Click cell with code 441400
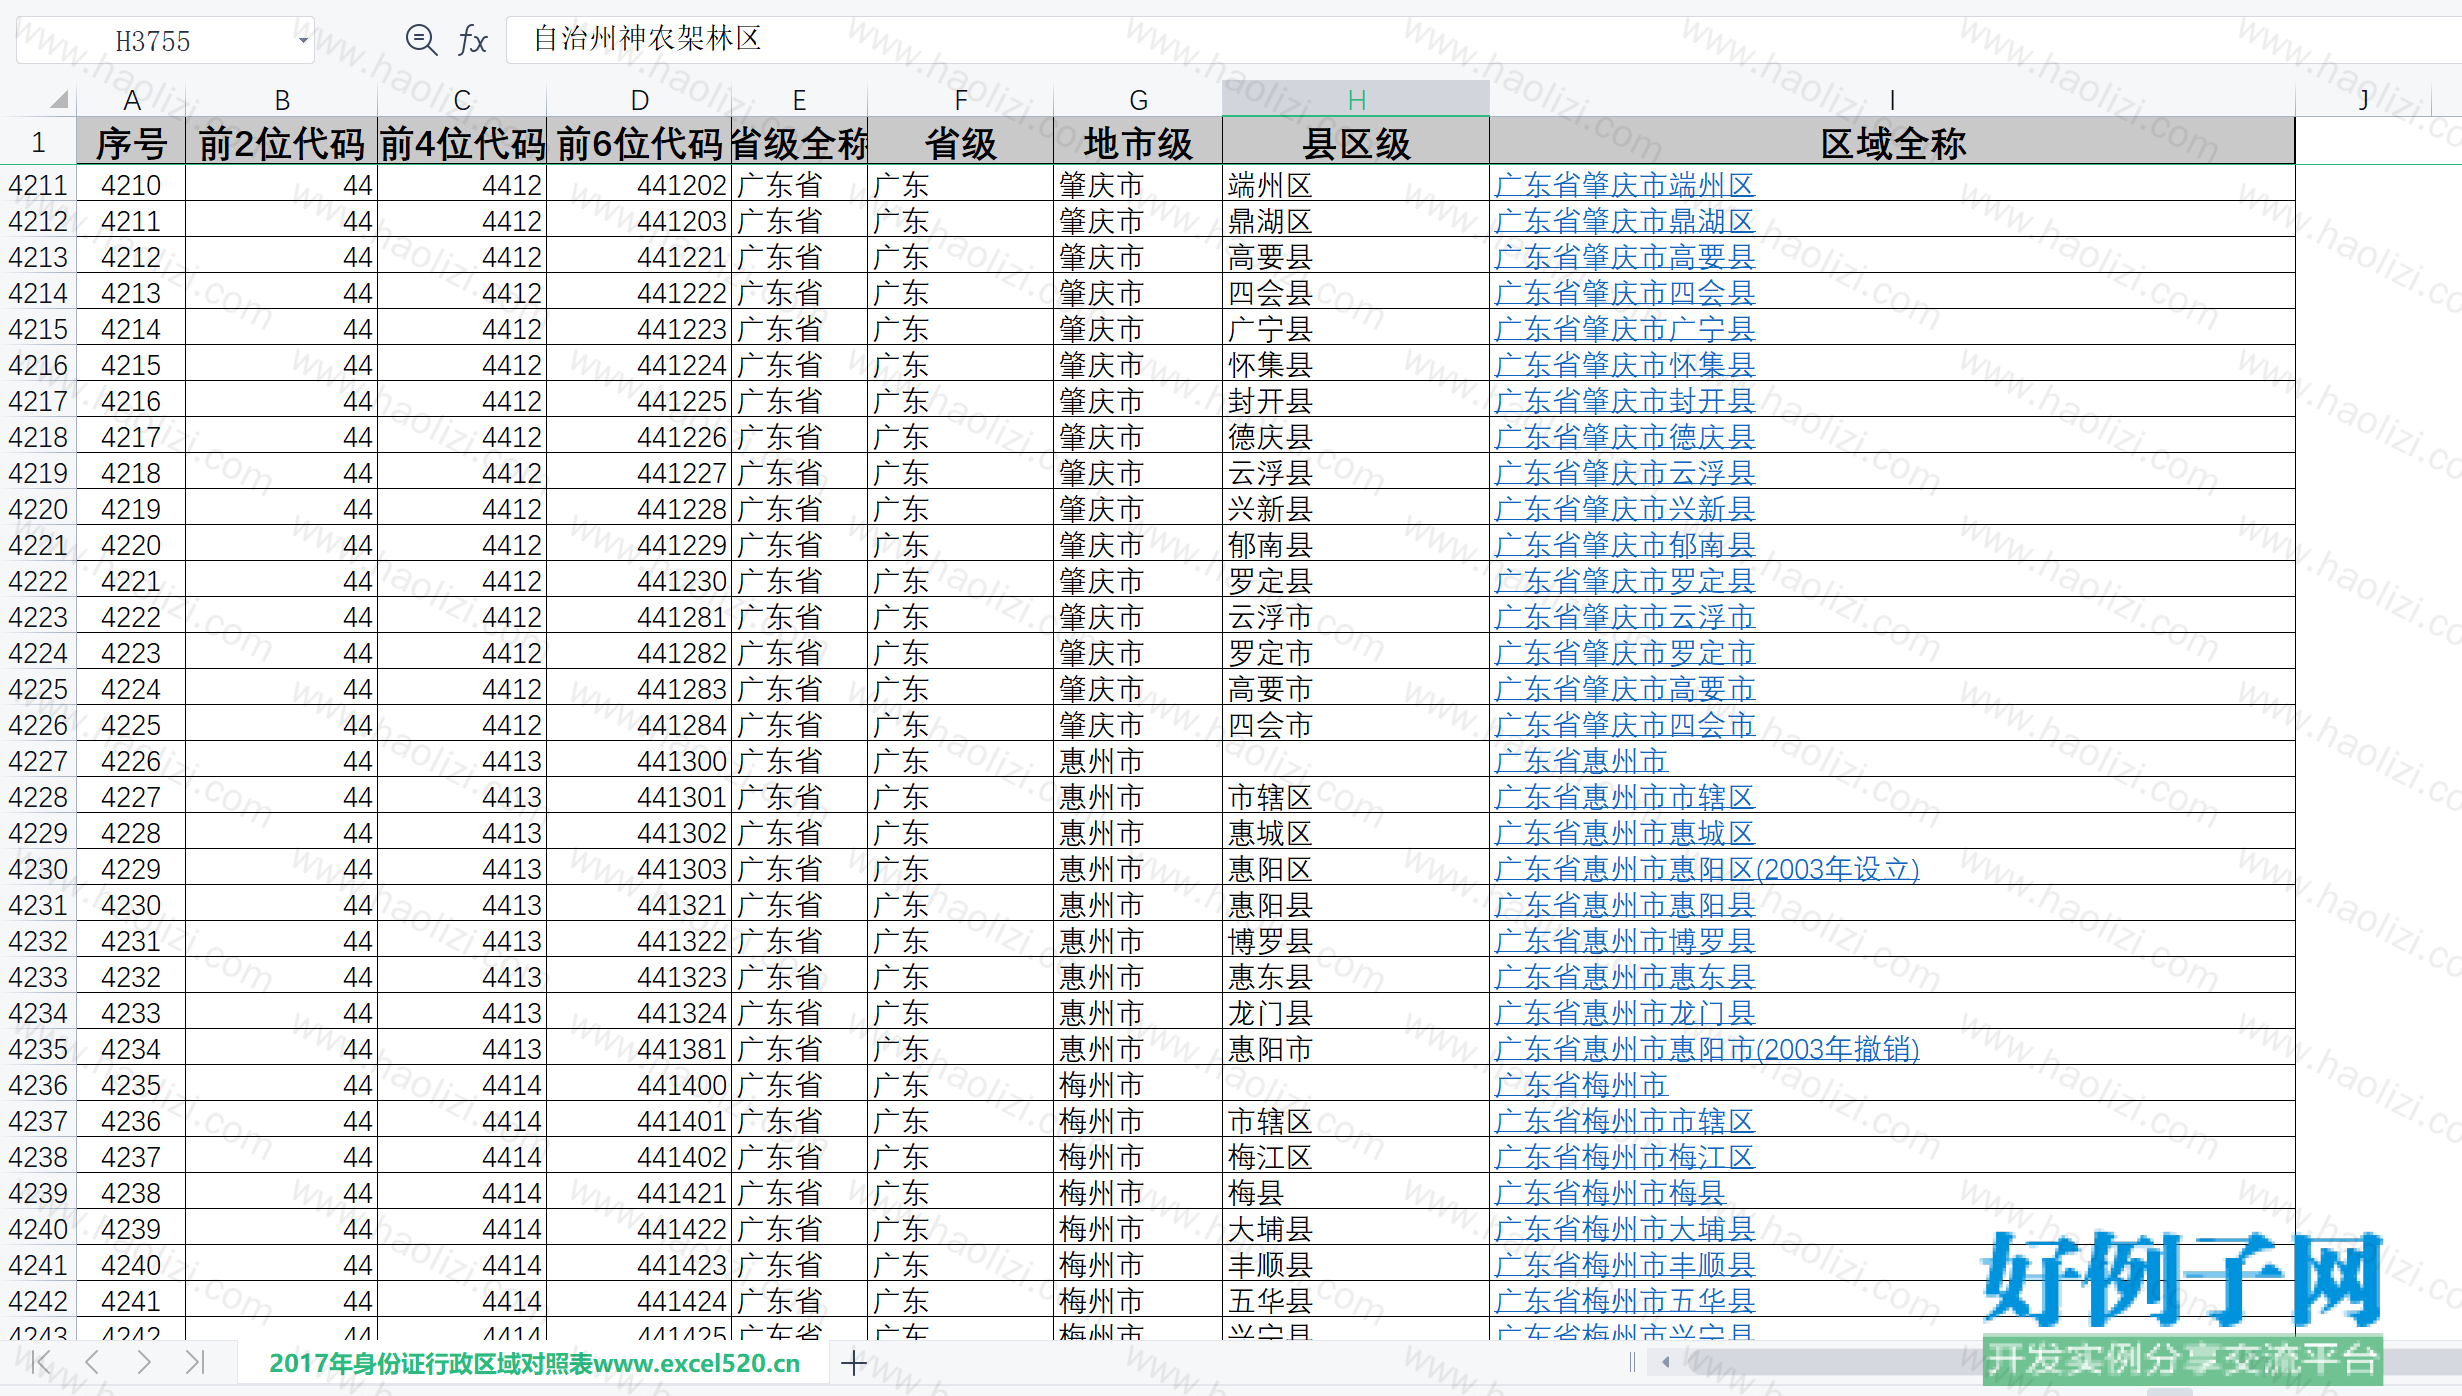The width and height of the screenshot is (2462, 1396). click(x=640, y=1085)
